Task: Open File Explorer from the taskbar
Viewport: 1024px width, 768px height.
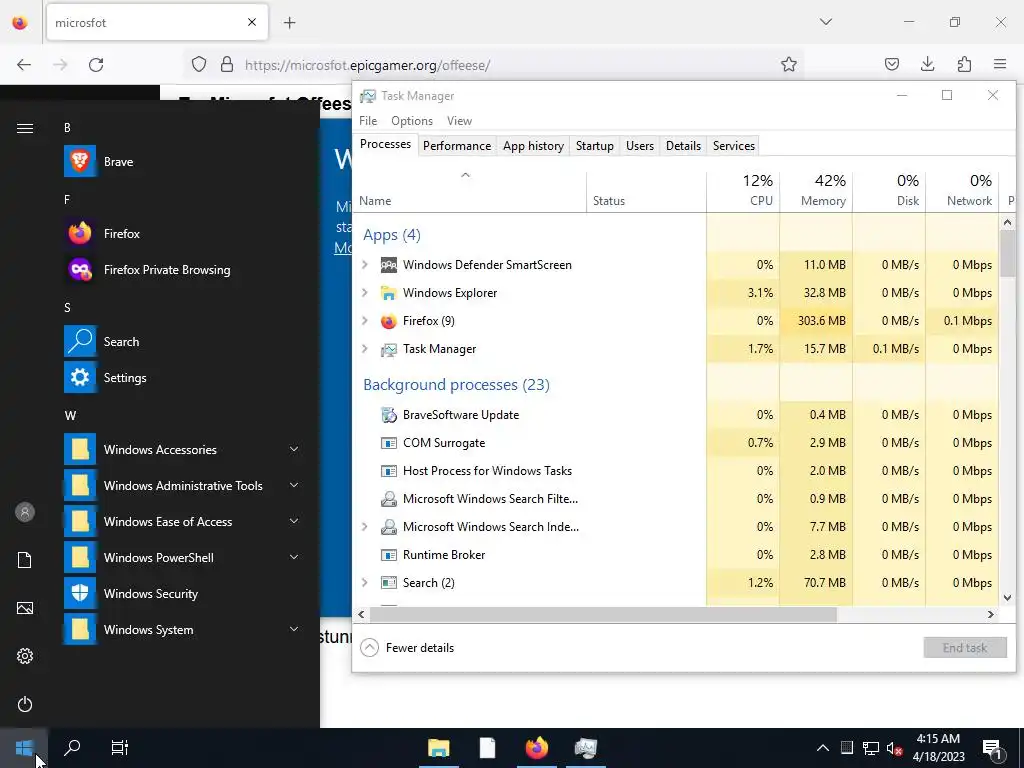Action: [439, 748]
